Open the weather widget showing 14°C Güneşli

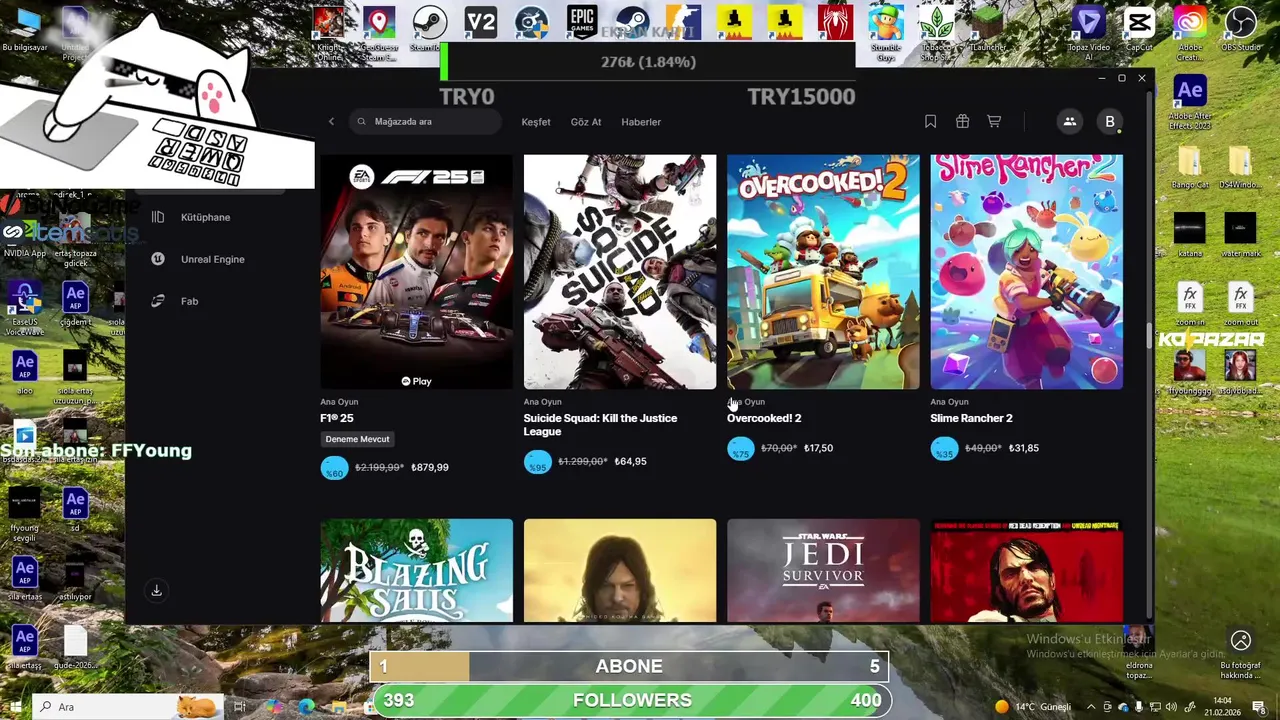(x=1032, y=707)
